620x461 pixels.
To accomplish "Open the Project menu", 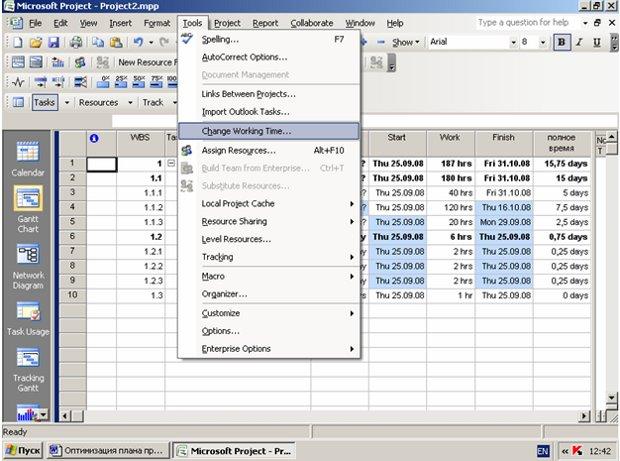I will click(227, 23).
